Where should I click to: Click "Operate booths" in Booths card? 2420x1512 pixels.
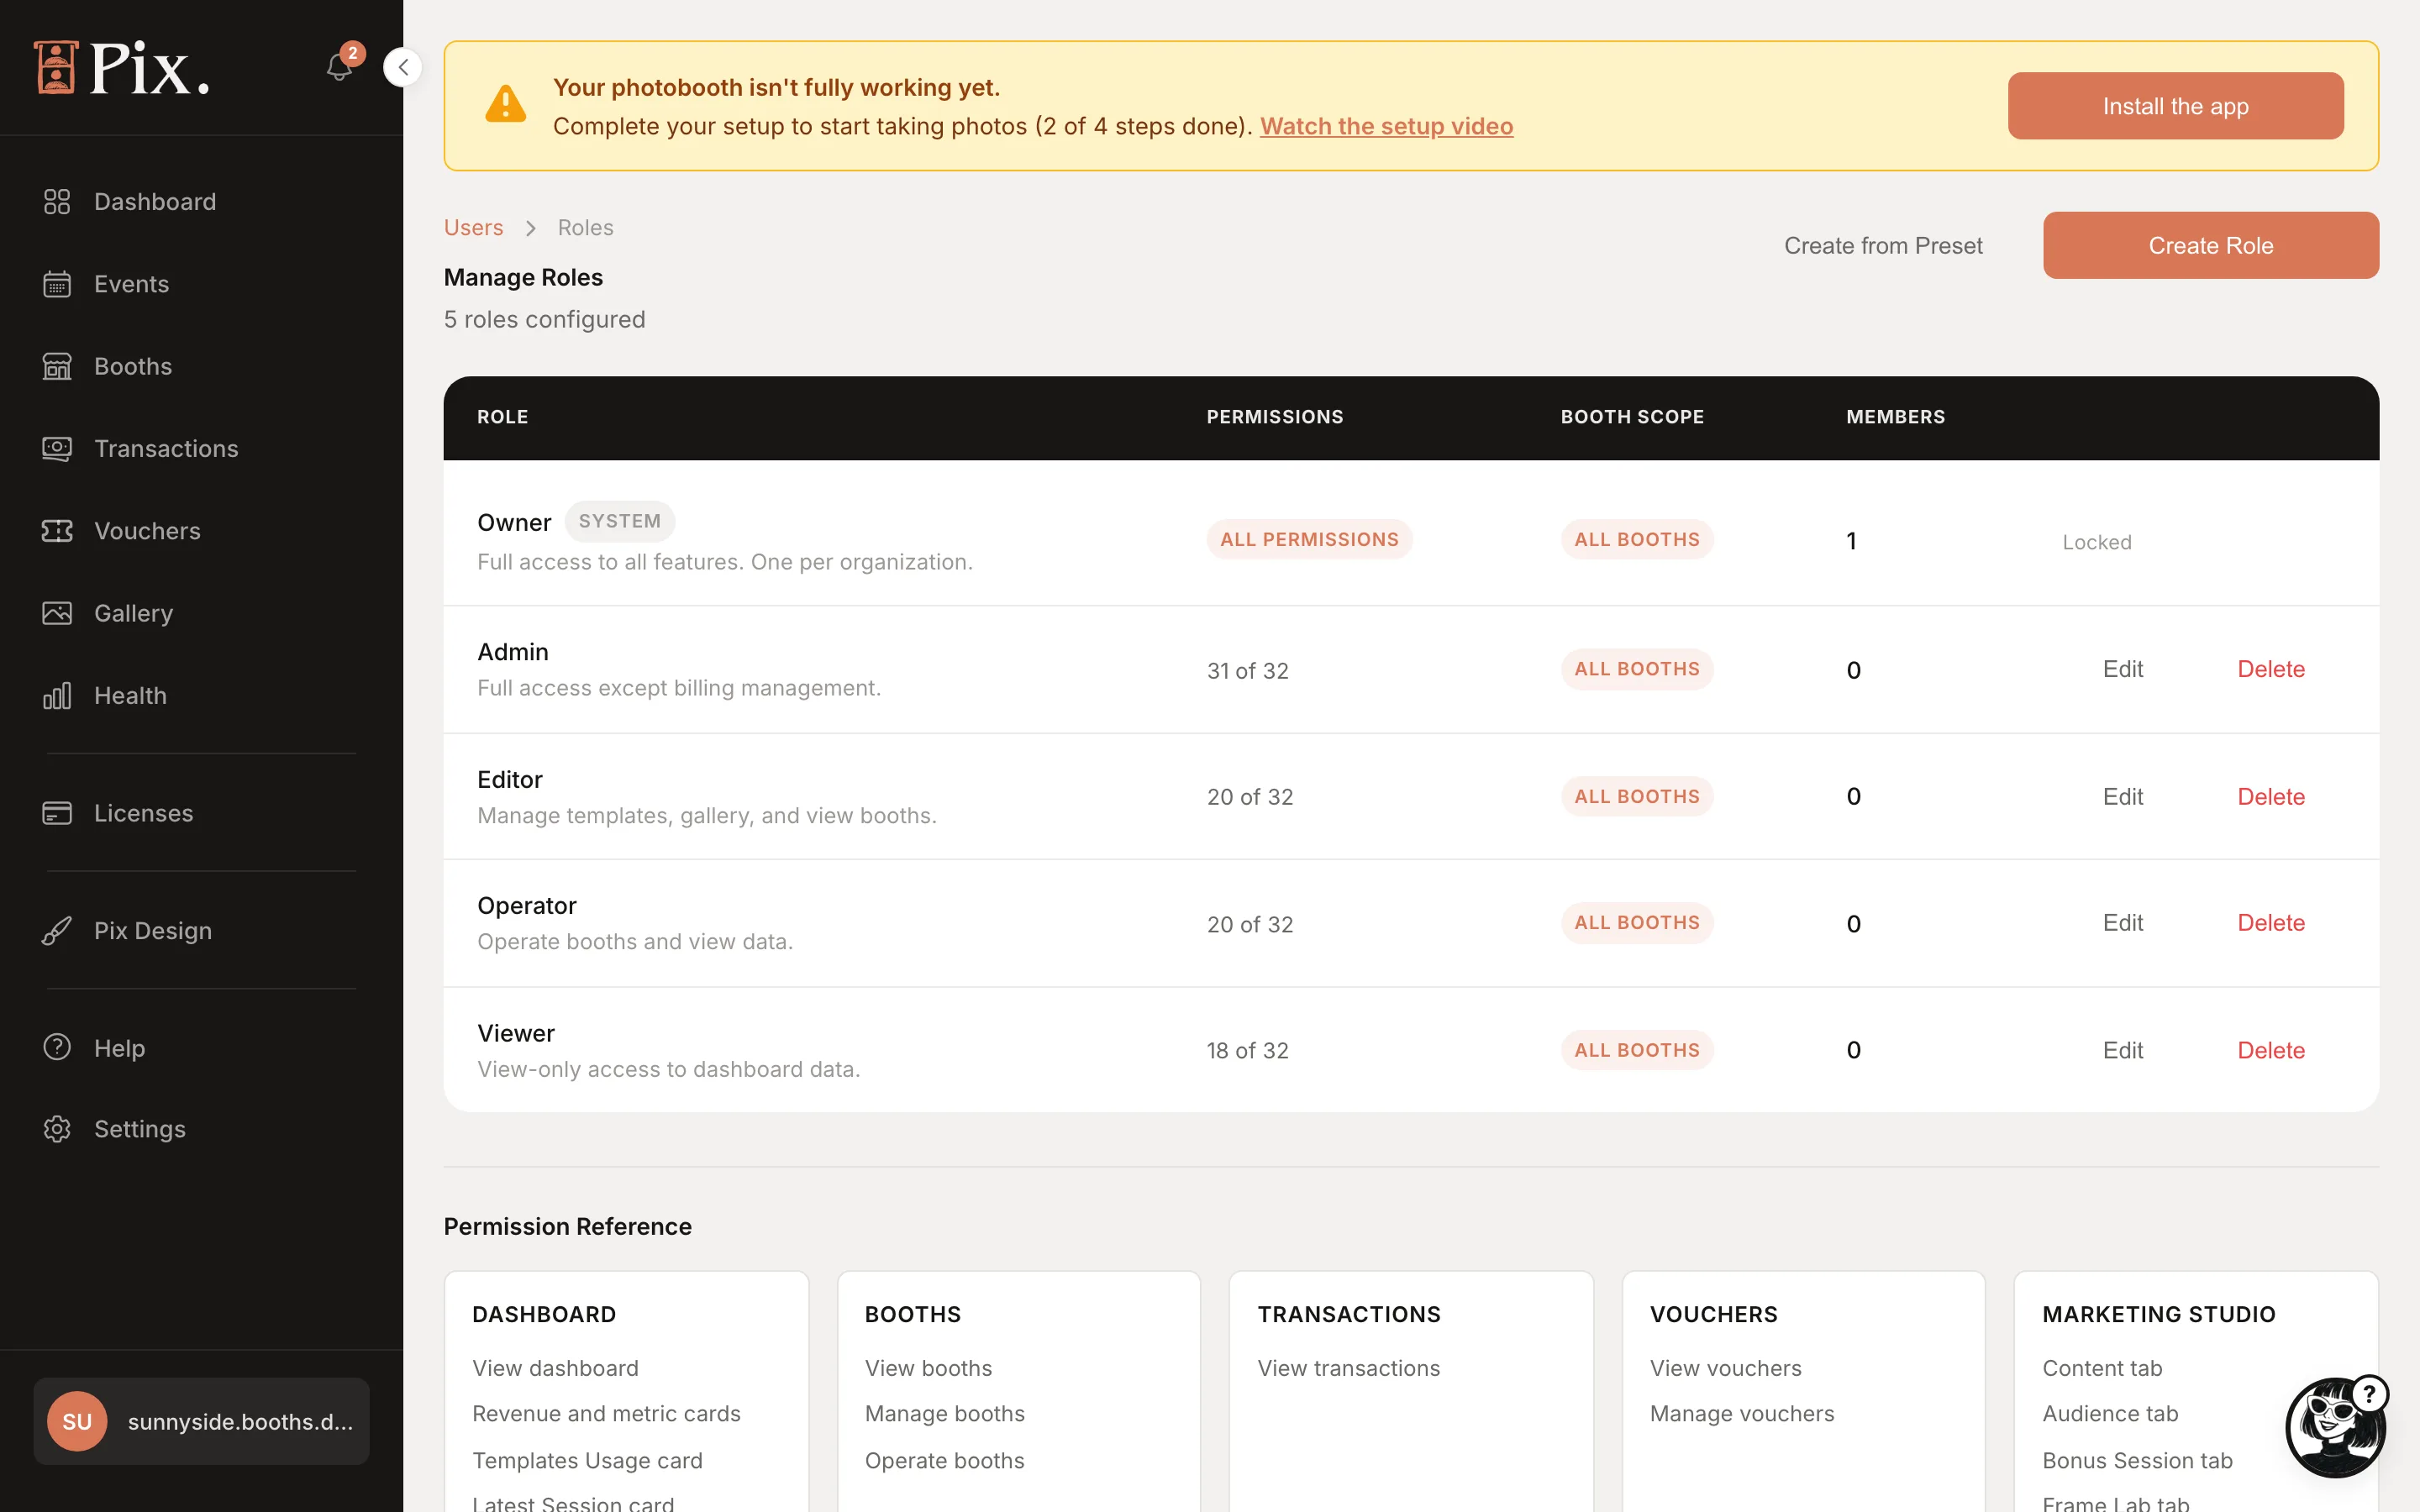coord(944,1460)
